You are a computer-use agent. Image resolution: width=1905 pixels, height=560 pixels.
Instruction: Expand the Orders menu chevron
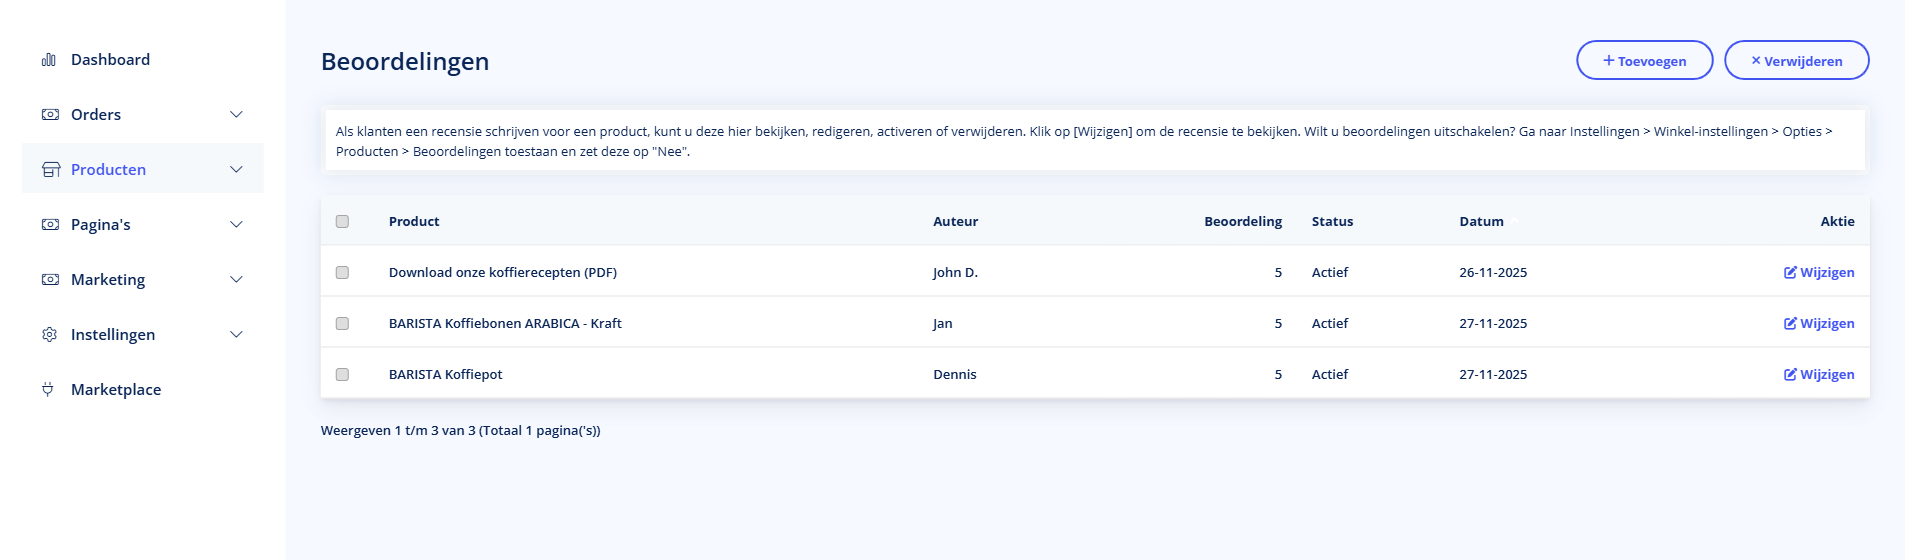pos(236,115)
